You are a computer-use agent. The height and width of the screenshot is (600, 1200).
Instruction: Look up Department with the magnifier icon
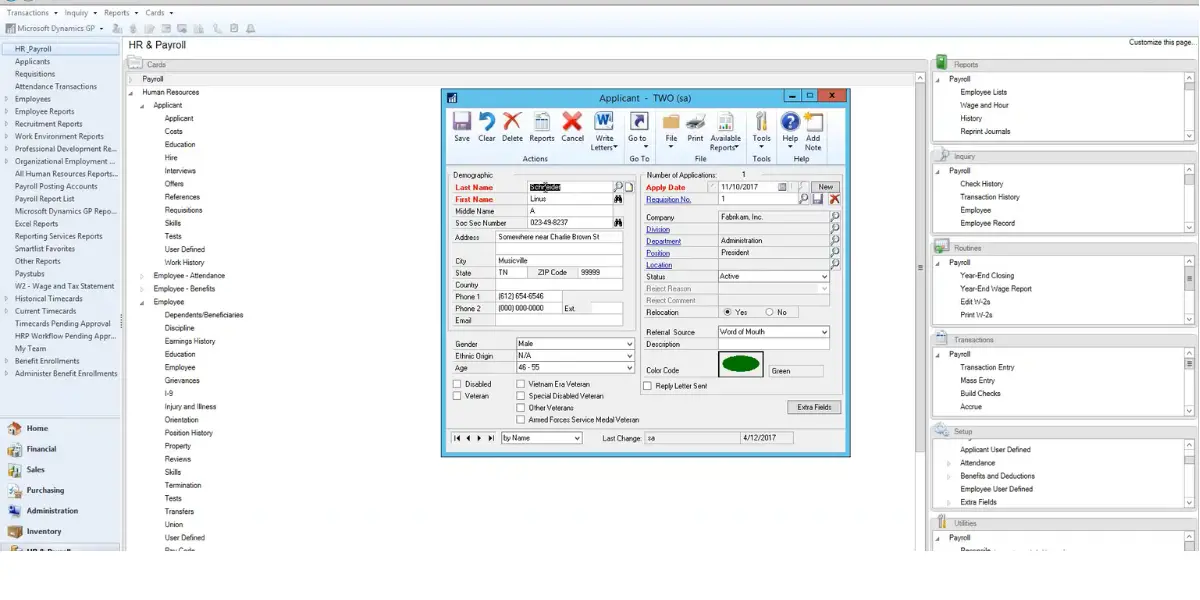(835, 240)
